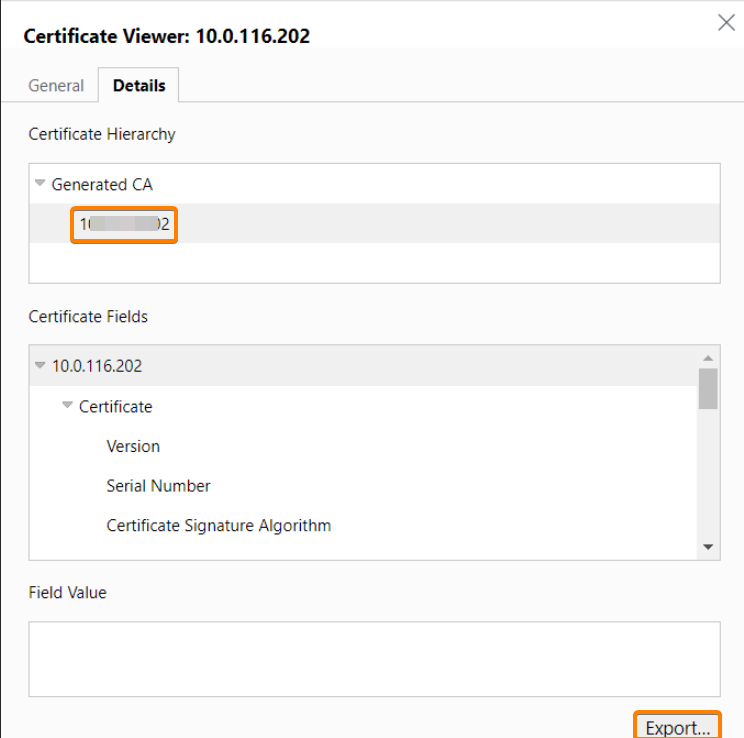Select the Certificate field node
744x738 pixels.
pos(116,407)
